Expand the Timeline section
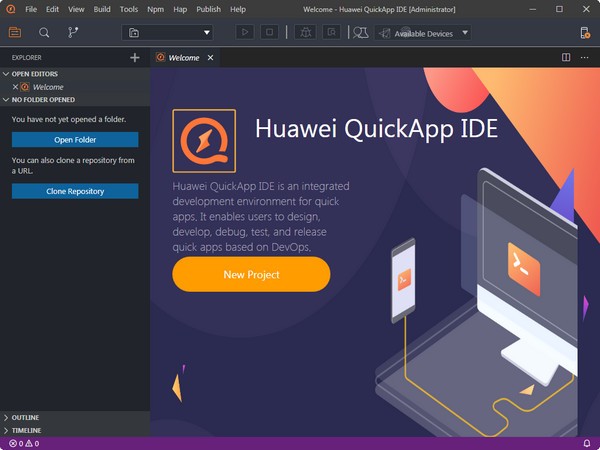Image resolution: width=600 pixels, height=450 pixels. tap(75, 430)
